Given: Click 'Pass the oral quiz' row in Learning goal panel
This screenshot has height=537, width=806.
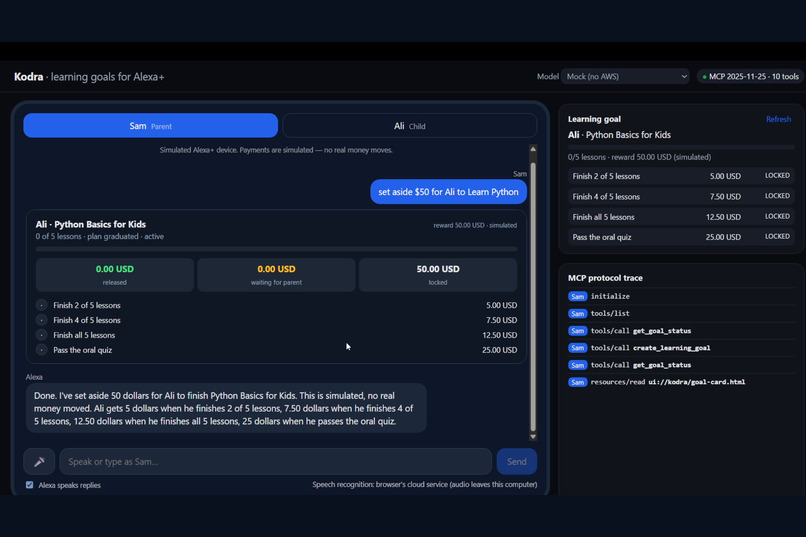Looking at the screenshot, I should (681, 237).
